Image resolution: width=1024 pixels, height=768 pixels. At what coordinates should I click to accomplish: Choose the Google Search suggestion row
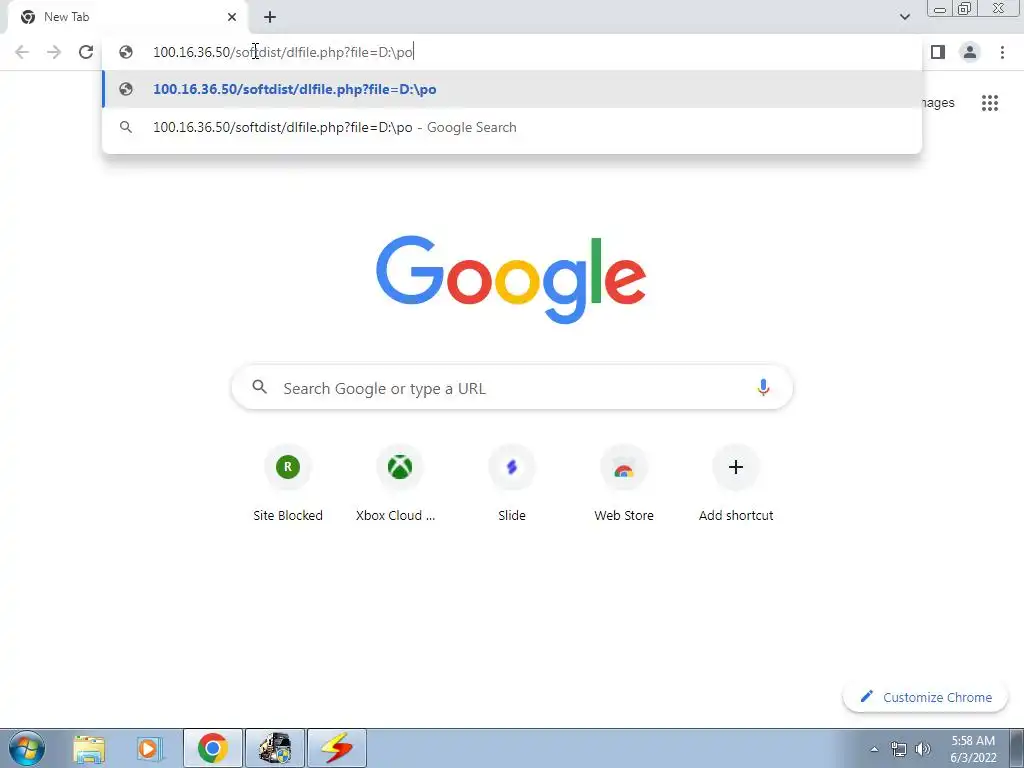(x=512, y=127)
